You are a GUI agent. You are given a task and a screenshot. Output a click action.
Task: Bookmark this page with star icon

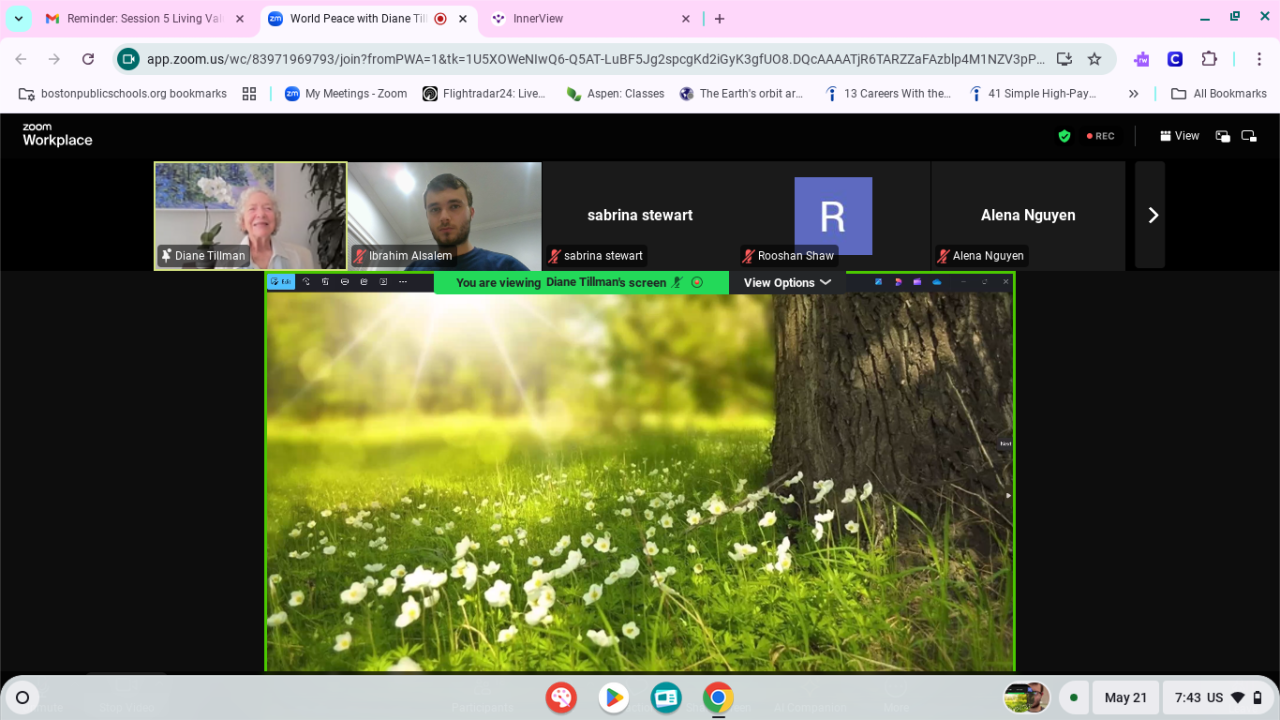1094,59
